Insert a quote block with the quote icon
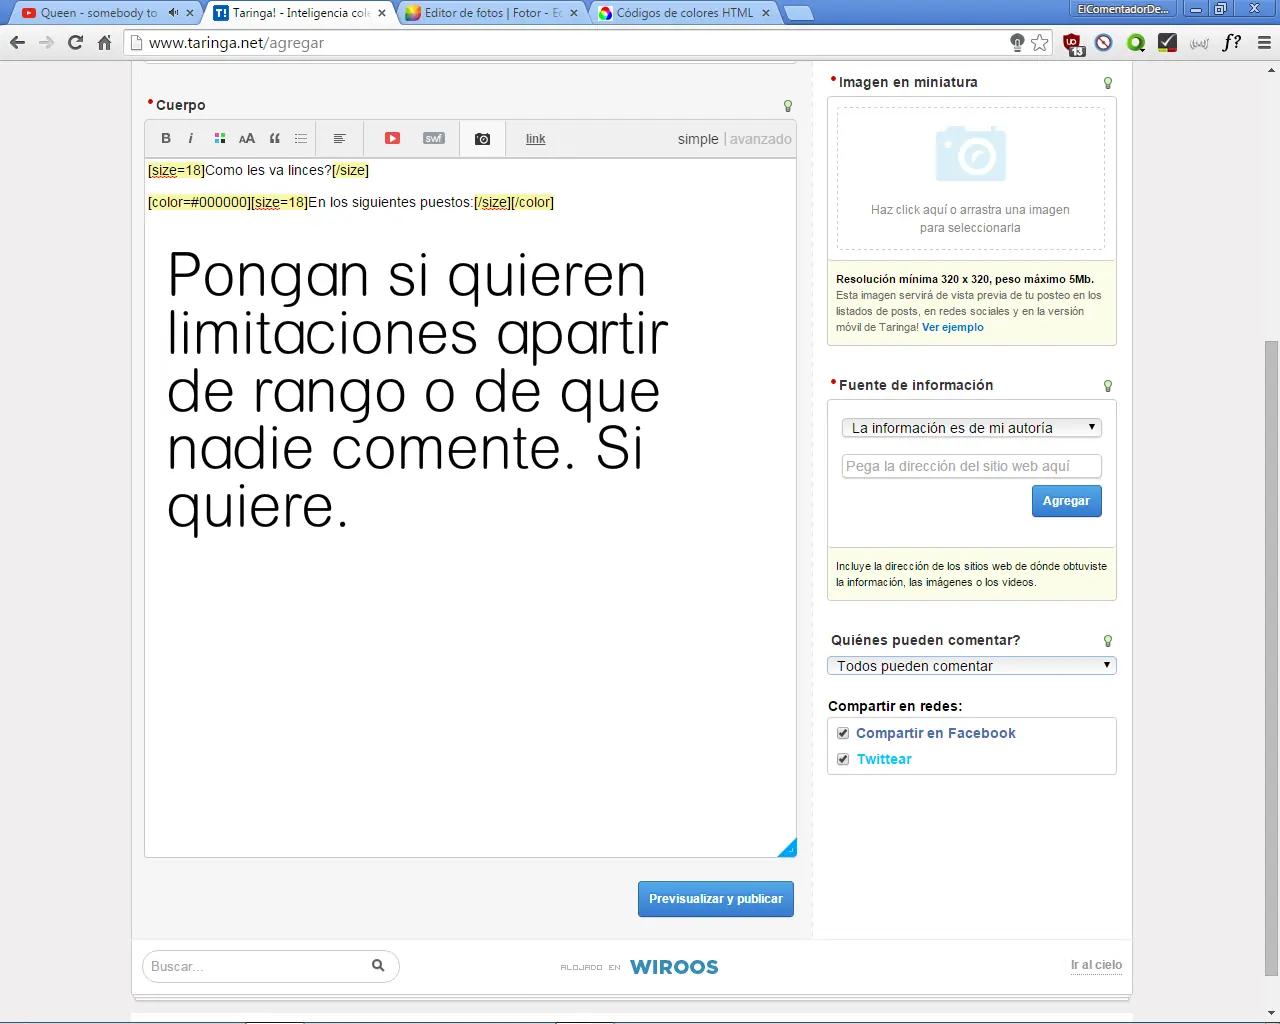1280x1024 pixels. (275, 139)
